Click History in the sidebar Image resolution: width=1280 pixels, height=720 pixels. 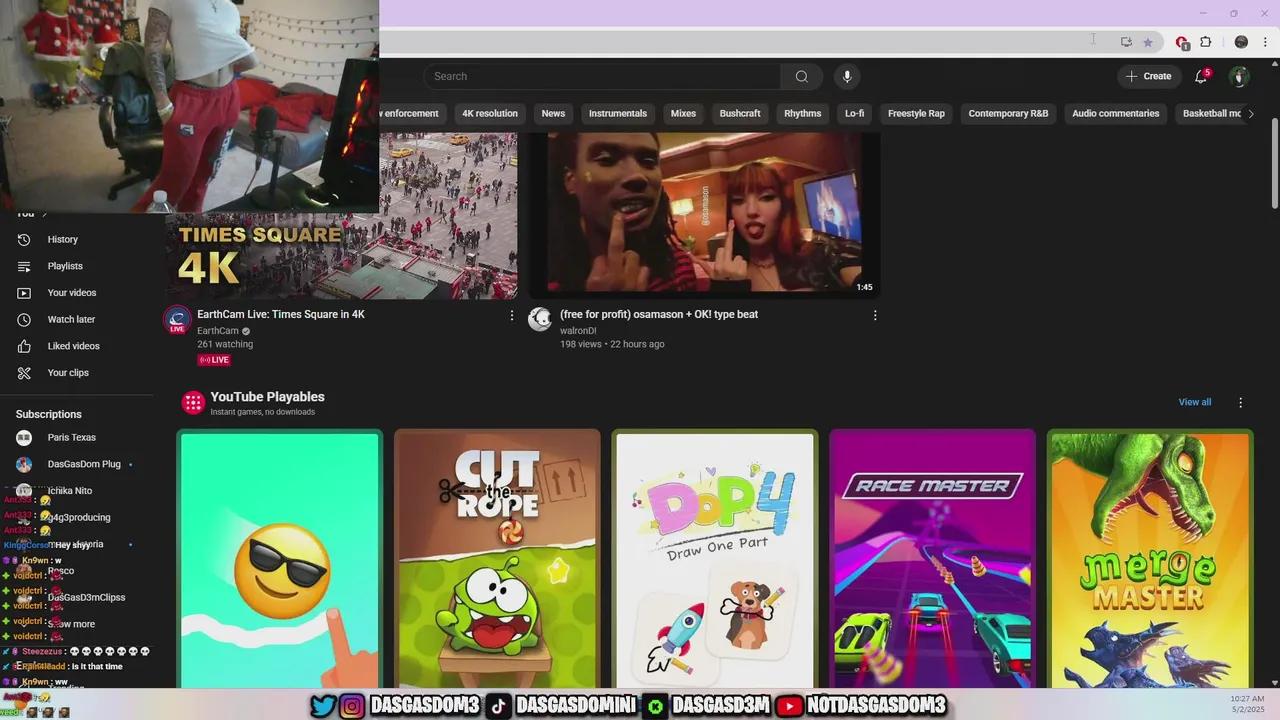[62, 239]
